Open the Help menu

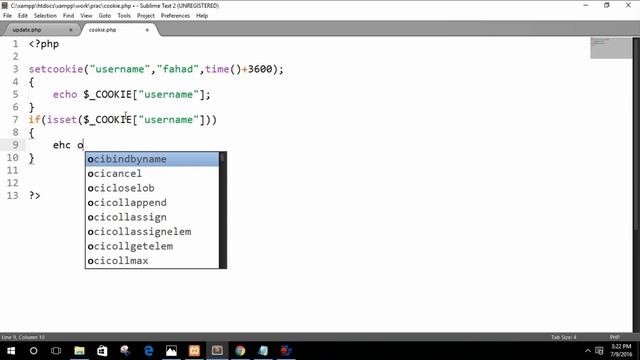tap(202, 16)
